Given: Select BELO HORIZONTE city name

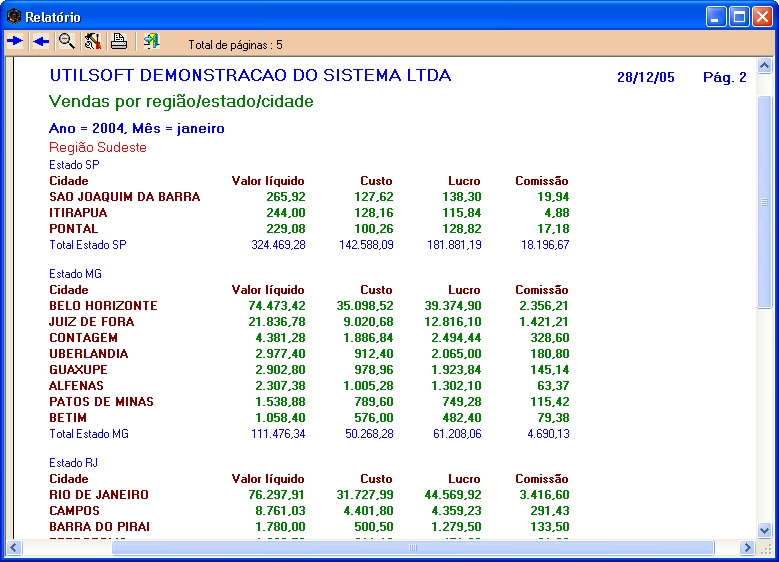Looking at the screenshot, I should tap(103, 306).
